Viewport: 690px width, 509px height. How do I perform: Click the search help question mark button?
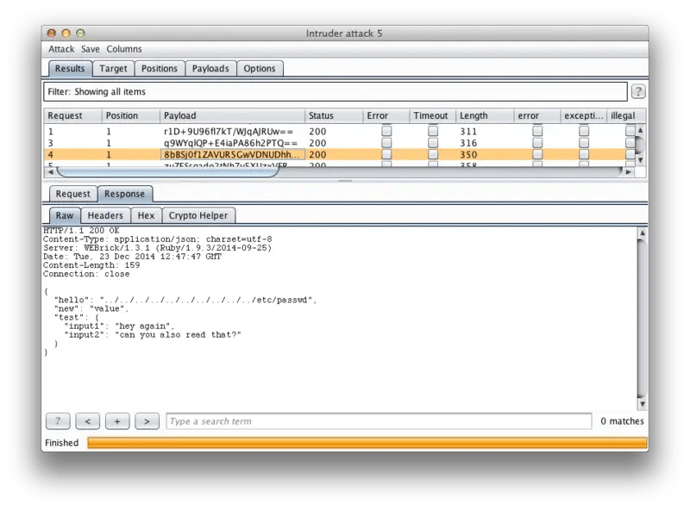pyautogui.click(x=58, y=421)
